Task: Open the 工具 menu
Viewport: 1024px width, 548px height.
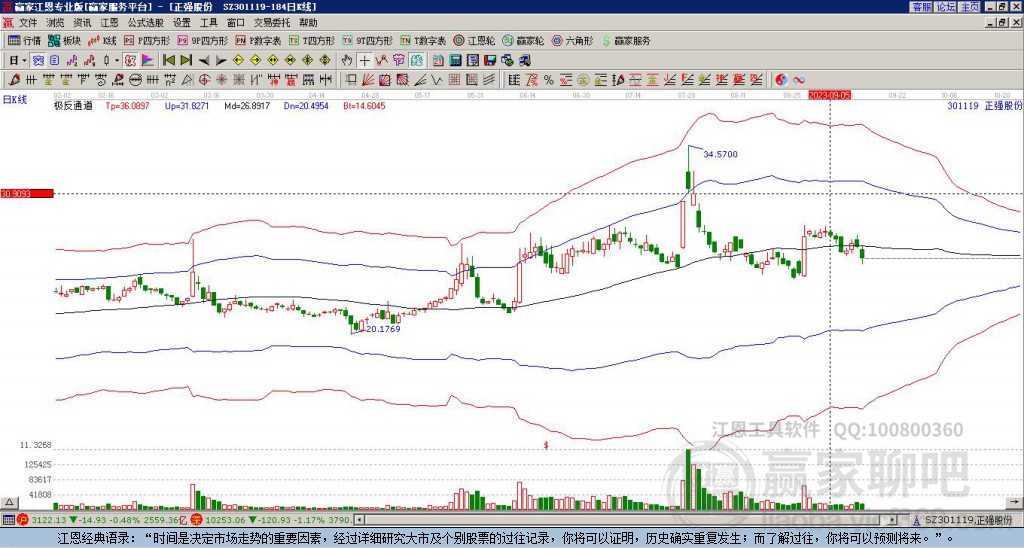Action: (x=208, y=23)
